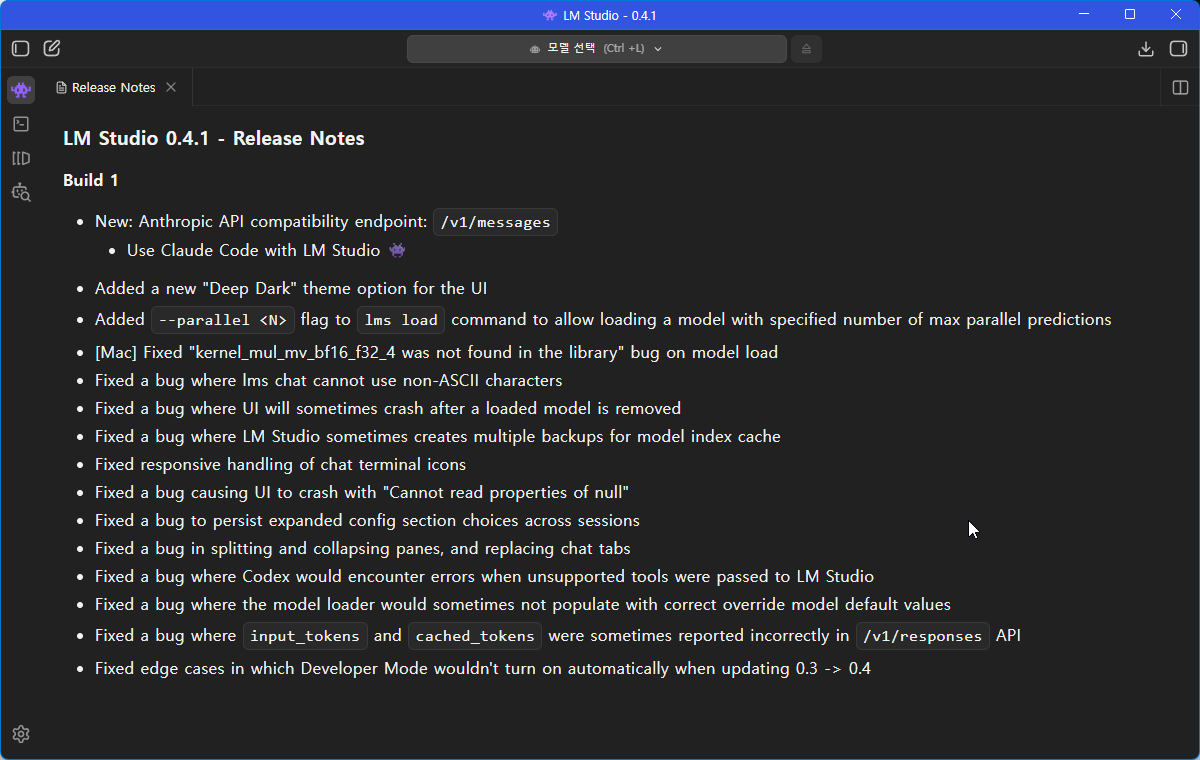Viewport: 1200px width, 760px height.
Task: Minimize the LM Studio window
Action: (1083, 15)
